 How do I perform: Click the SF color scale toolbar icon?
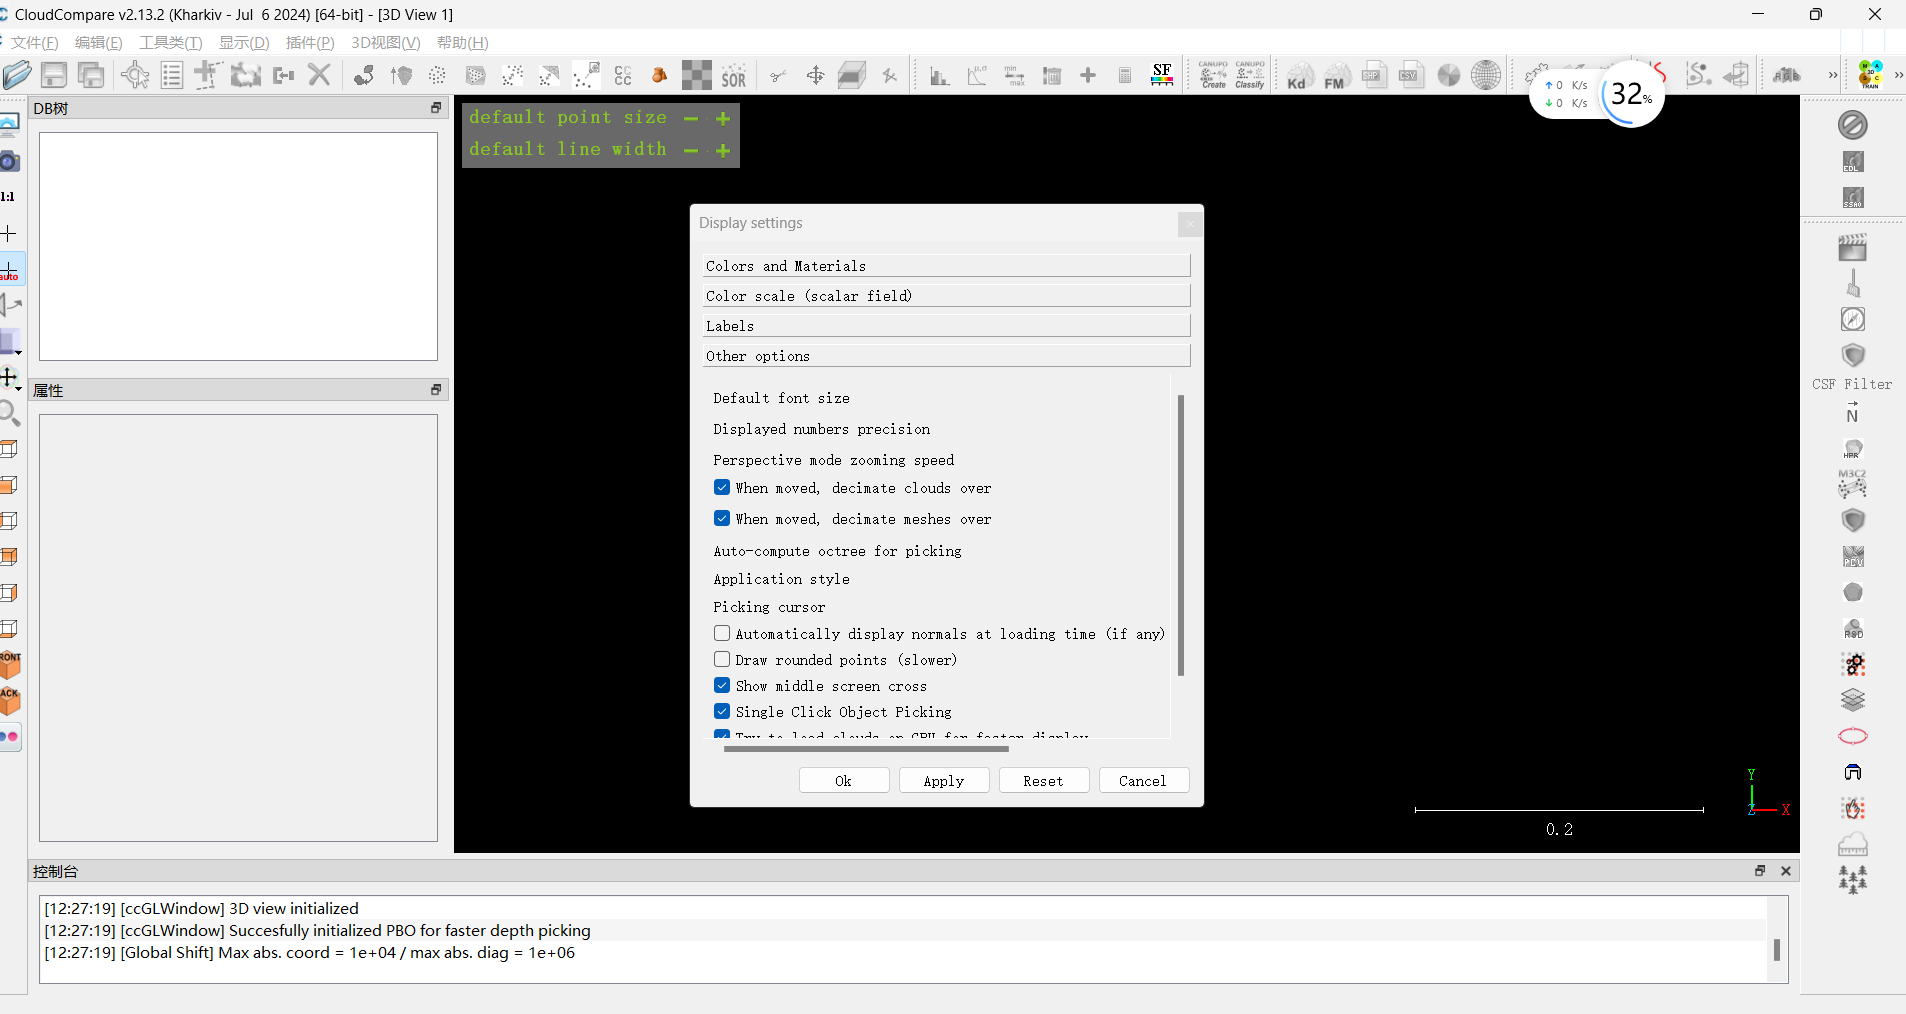click(x=1162, y=75)
